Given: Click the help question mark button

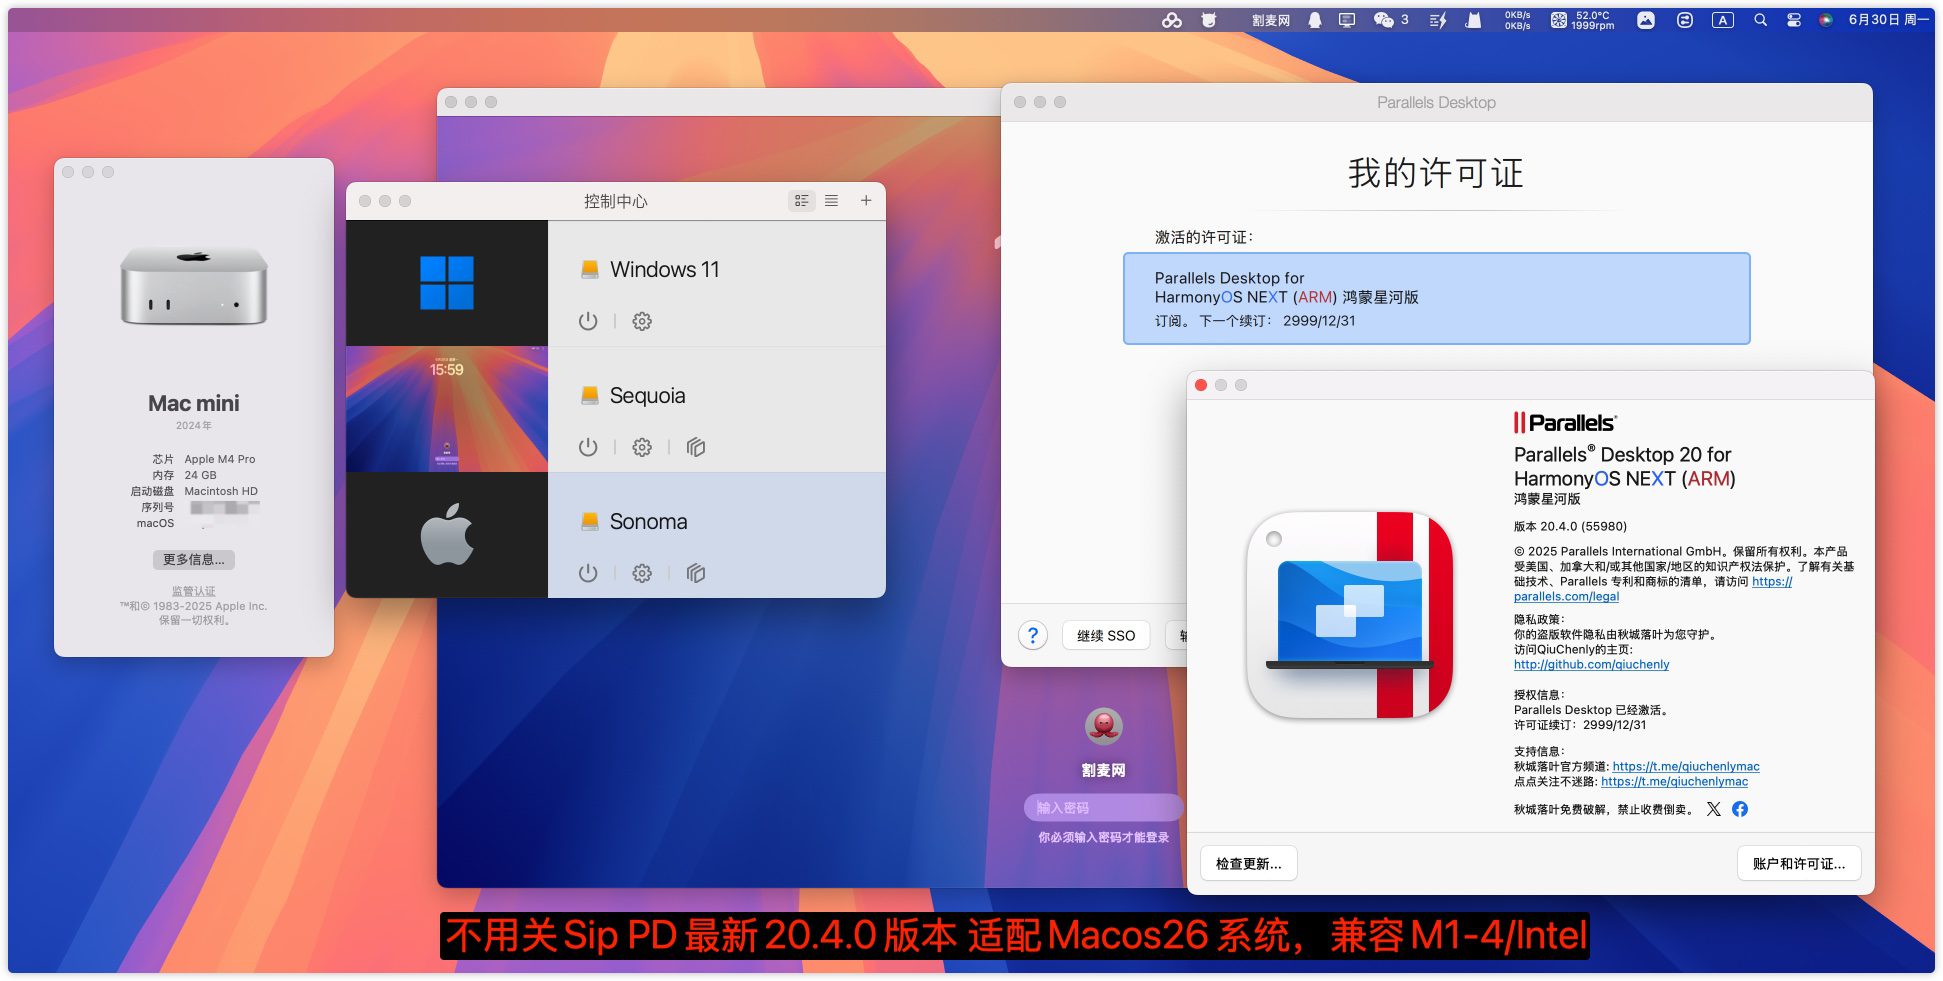Looking at the screenshot, I should point(1033,635).
